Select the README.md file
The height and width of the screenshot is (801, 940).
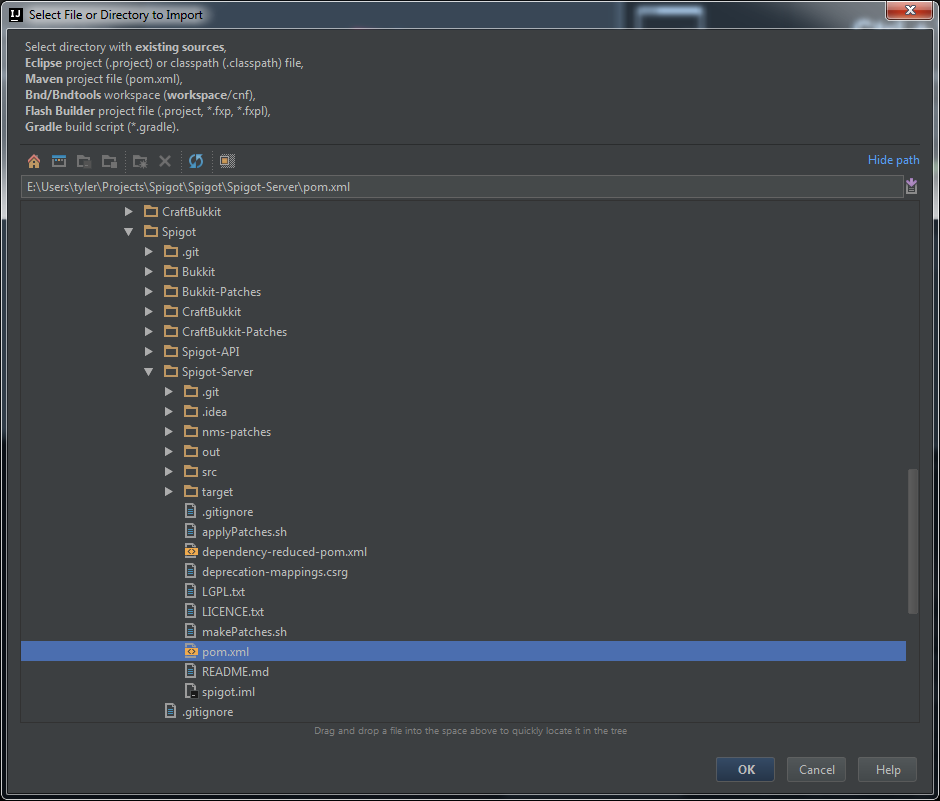[235, 672]
